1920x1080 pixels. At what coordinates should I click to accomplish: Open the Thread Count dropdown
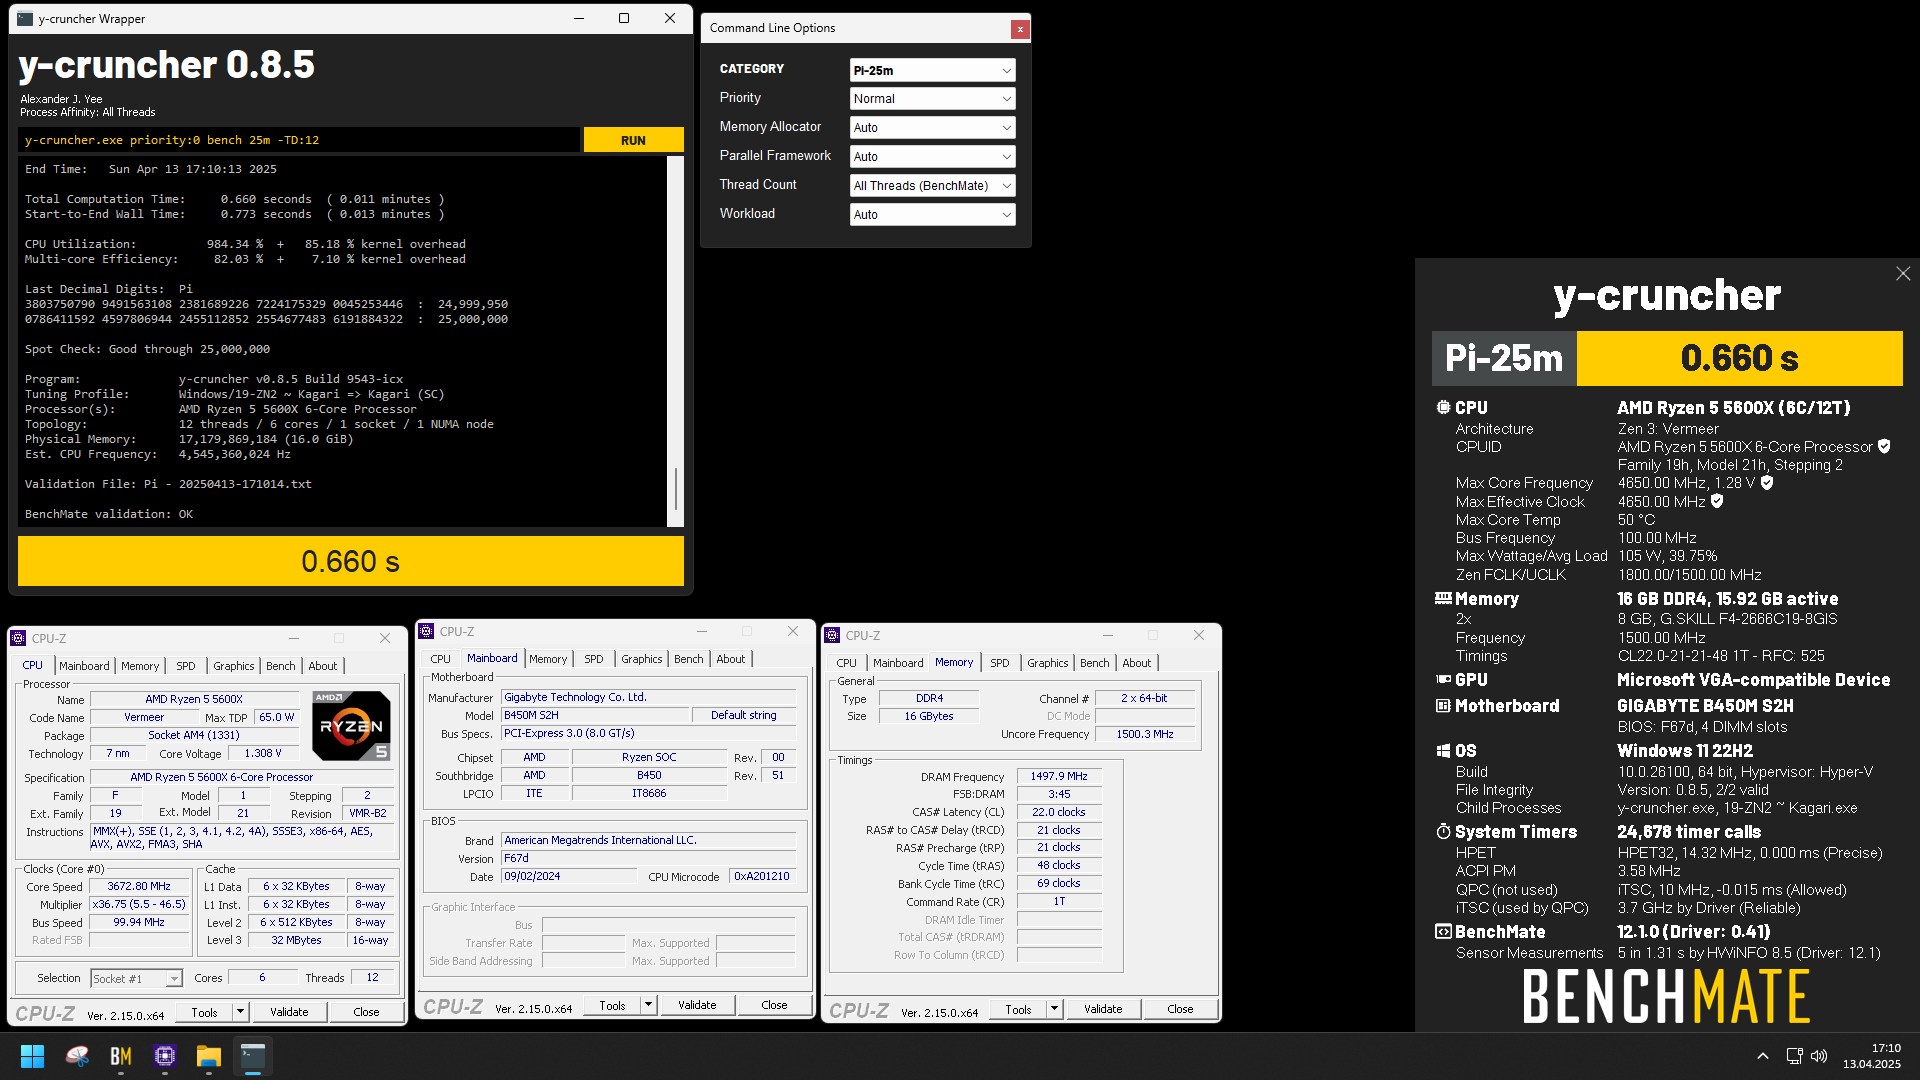pos(932,186)
